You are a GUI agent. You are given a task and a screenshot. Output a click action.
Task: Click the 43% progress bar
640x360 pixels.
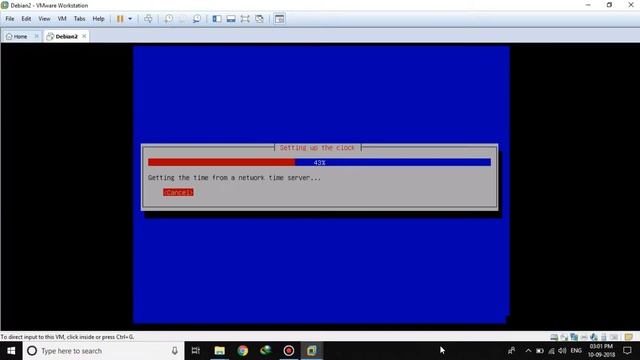(x=319, y=162)
